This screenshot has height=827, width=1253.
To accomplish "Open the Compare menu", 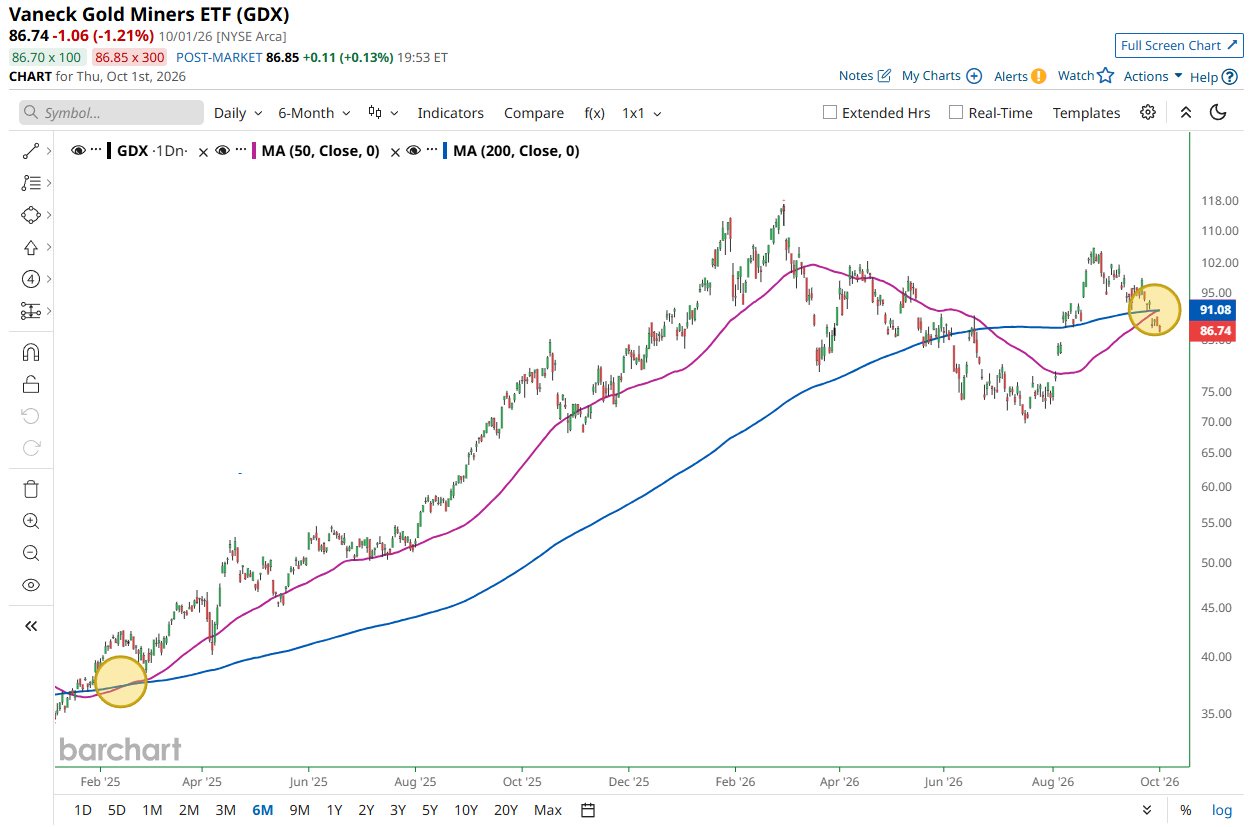I will pos(534,113).
